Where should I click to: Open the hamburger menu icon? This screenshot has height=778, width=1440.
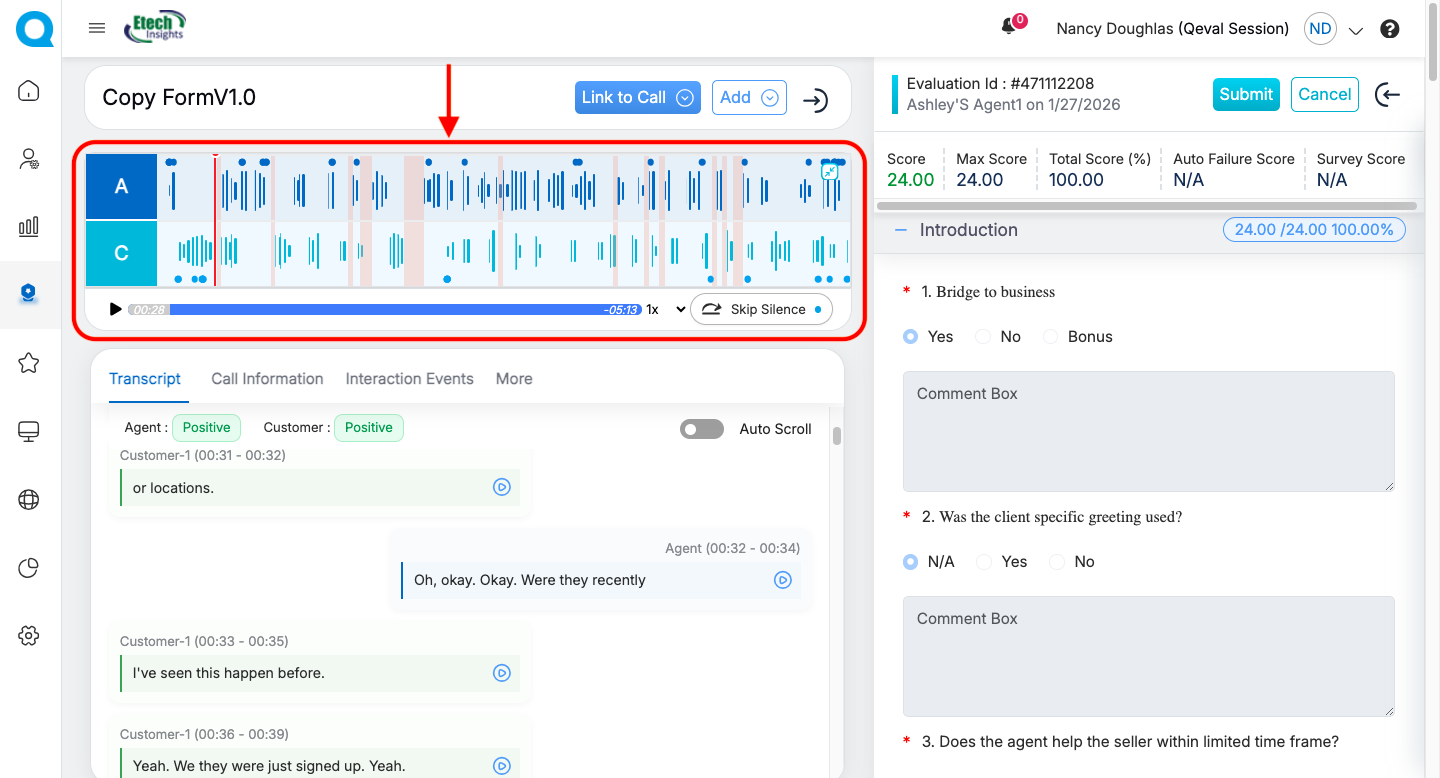tap(97, 28)
